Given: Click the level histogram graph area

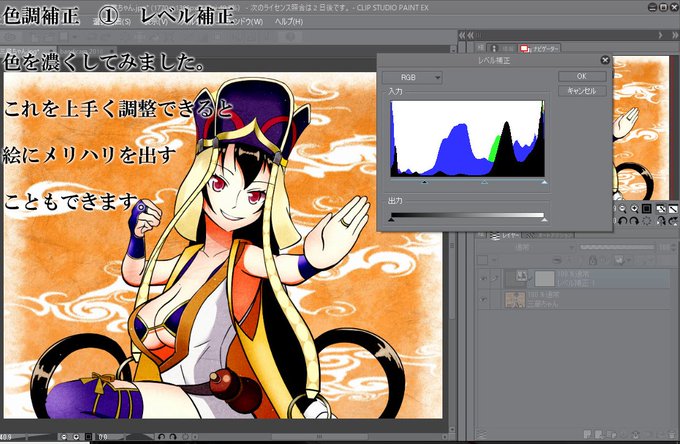Looking at the screenshot, I should pos(467,139).
